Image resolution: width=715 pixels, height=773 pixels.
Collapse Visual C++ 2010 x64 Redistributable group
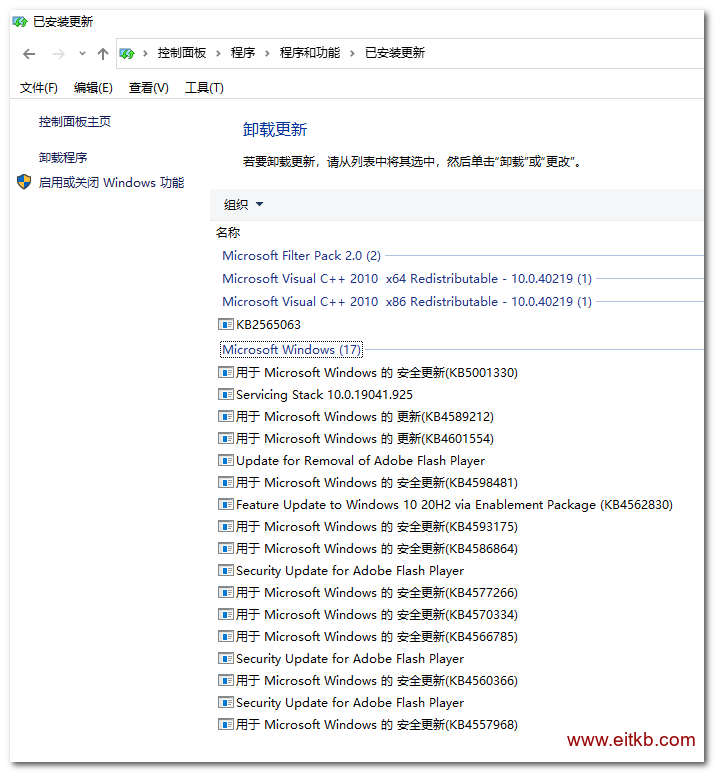pos(407,279)
